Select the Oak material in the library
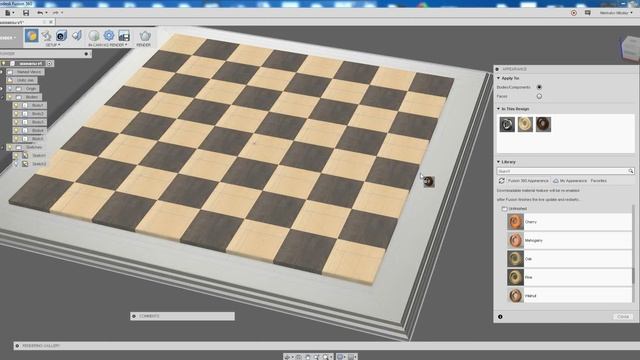Image resolution: width=640 pixels, height=360 pixels. (569, 259)
